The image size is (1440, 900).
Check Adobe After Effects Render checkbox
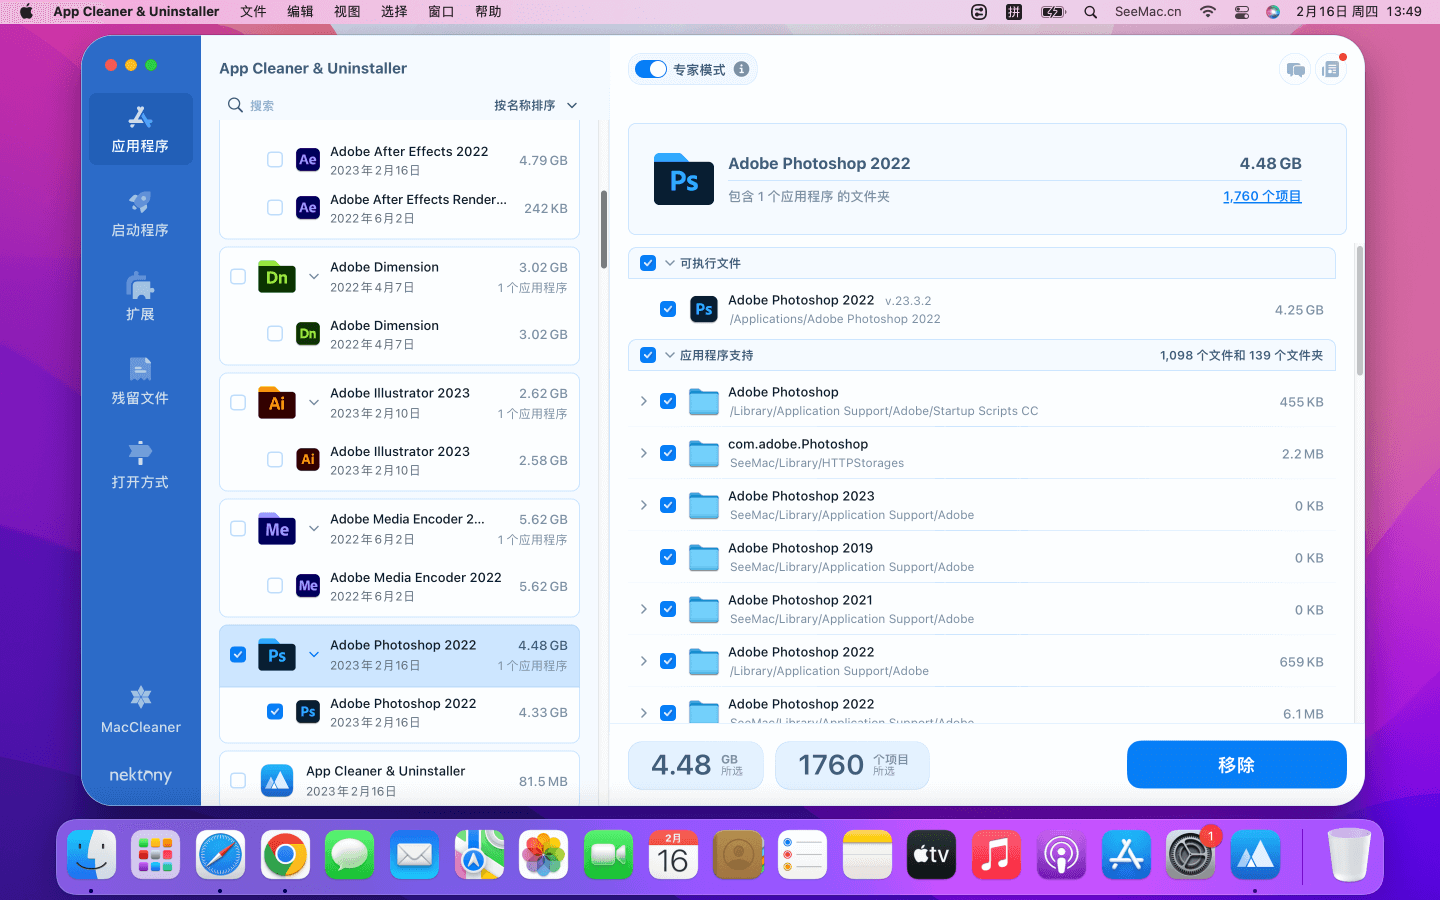(275, 208)
